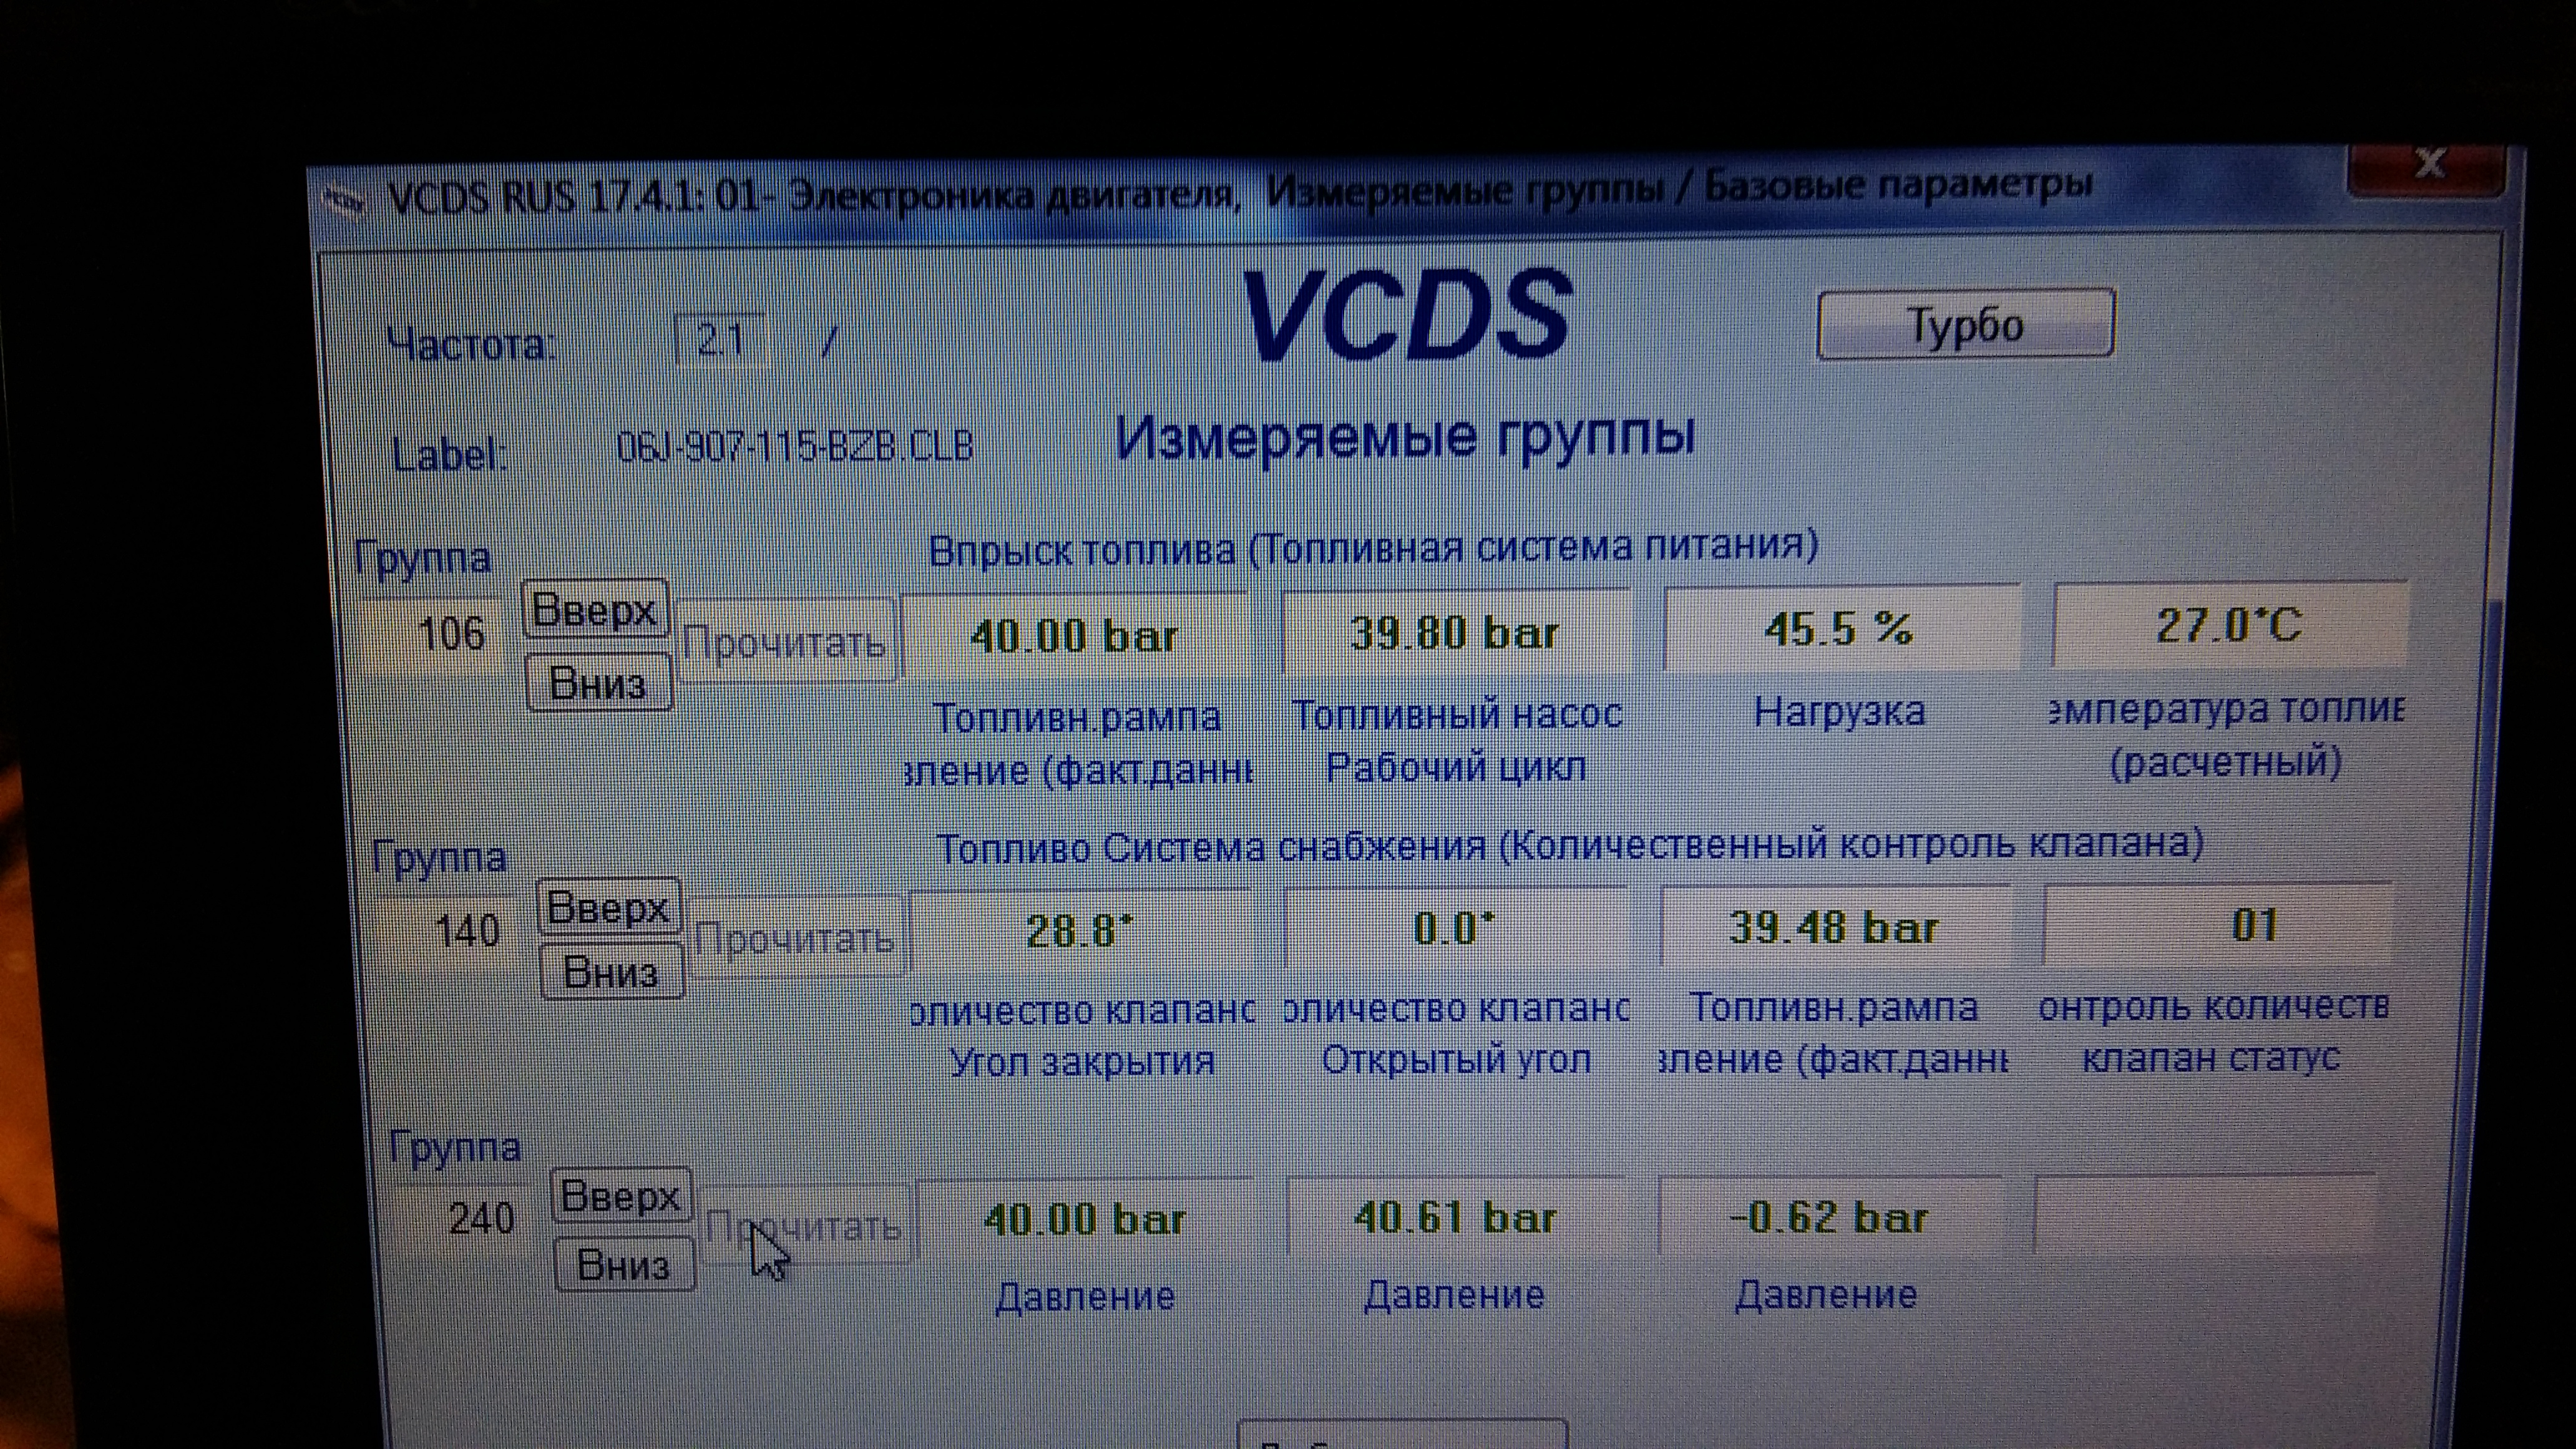
Task: Click the 01 valve status value
Action: click(x=2218, y=924)
